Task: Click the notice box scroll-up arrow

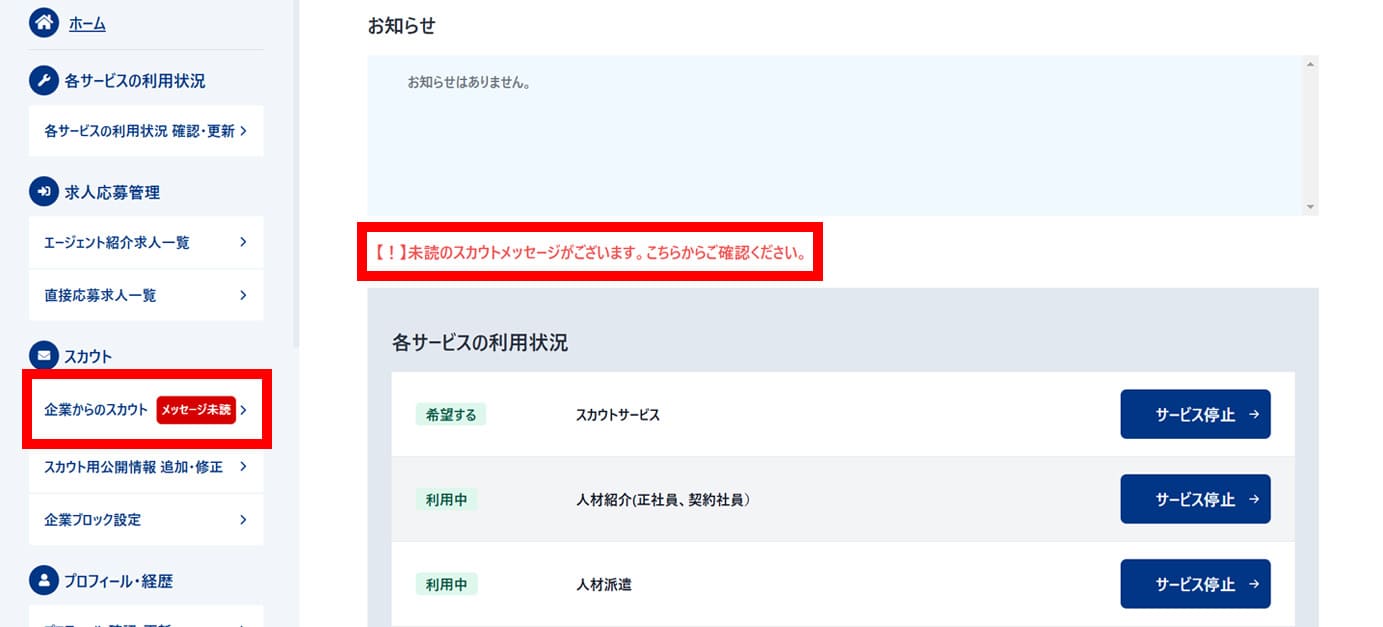Action: 1310,64
